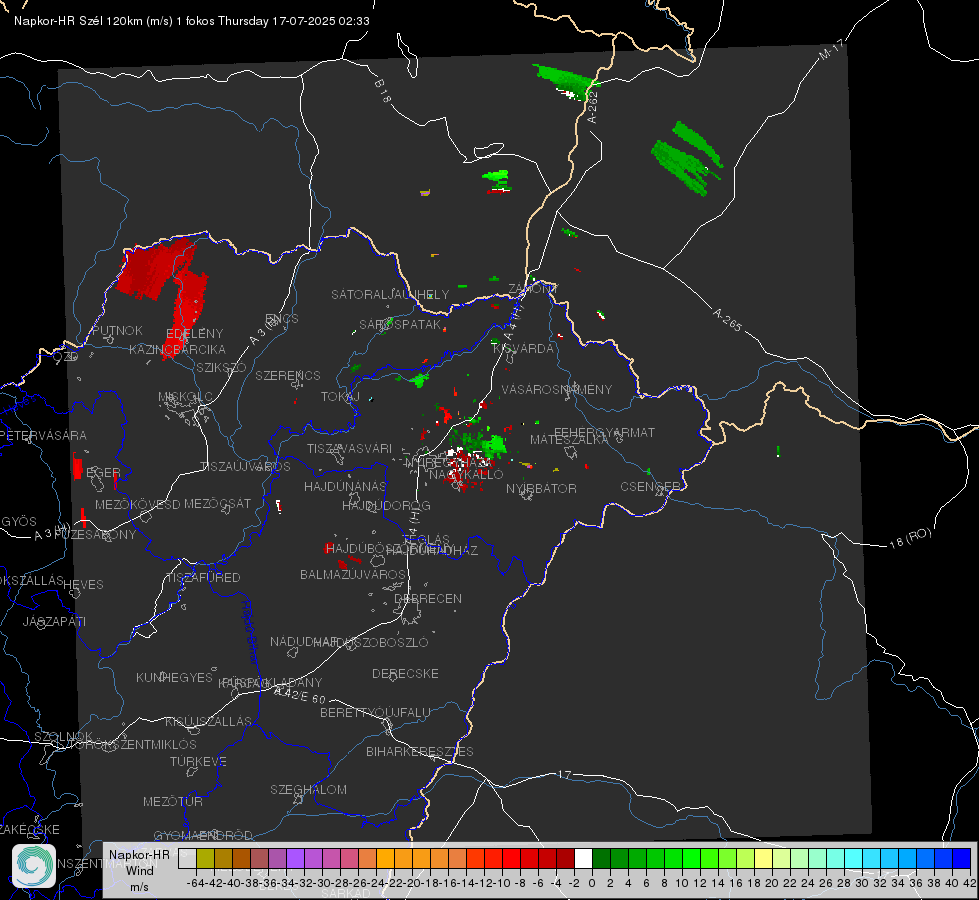
Task: Click the TISZAVASVÁRI town label
Action: coord(350,448)
